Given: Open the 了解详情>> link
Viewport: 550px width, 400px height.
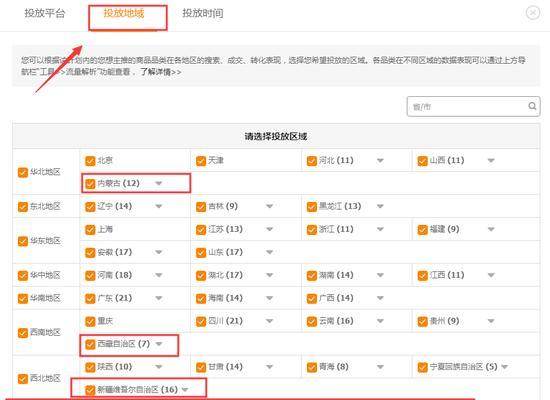Looking at the screenshot, I should pyautogui.click(x=161, y=72).
